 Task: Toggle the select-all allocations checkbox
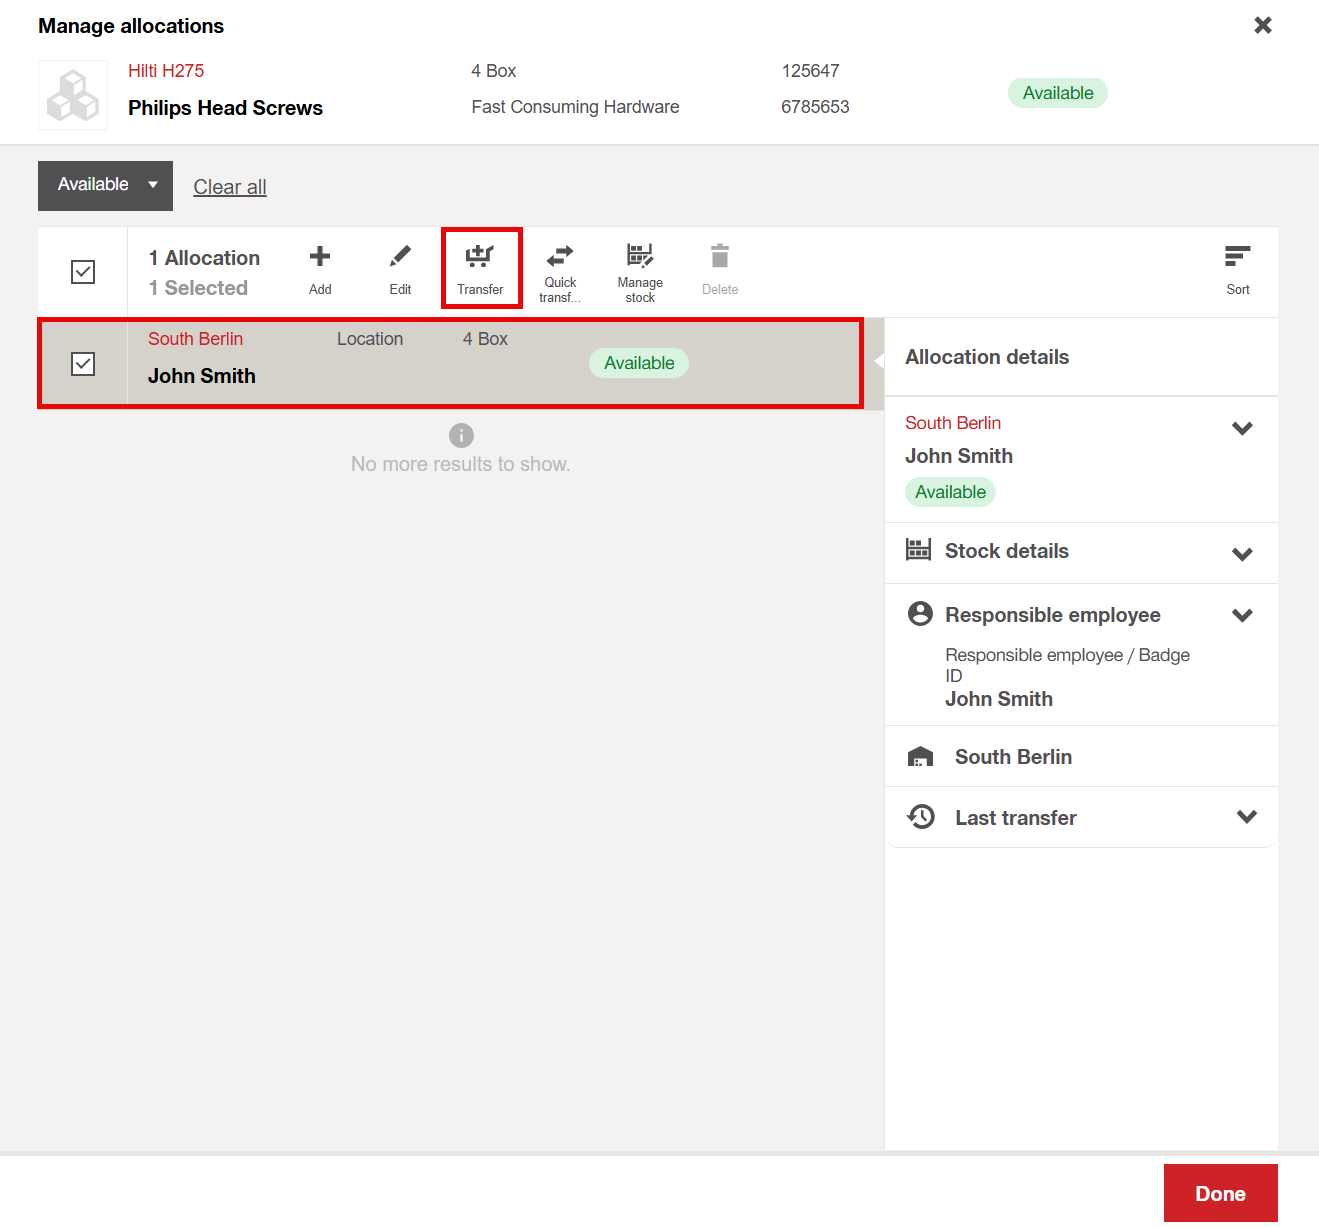tap(83, 272)
